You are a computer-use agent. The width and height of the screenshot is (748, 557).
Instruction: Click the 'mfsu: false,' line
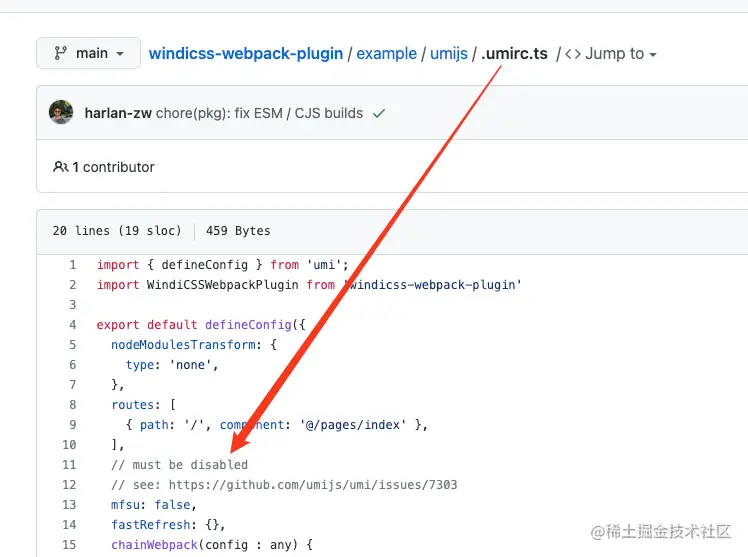(154, 505)
